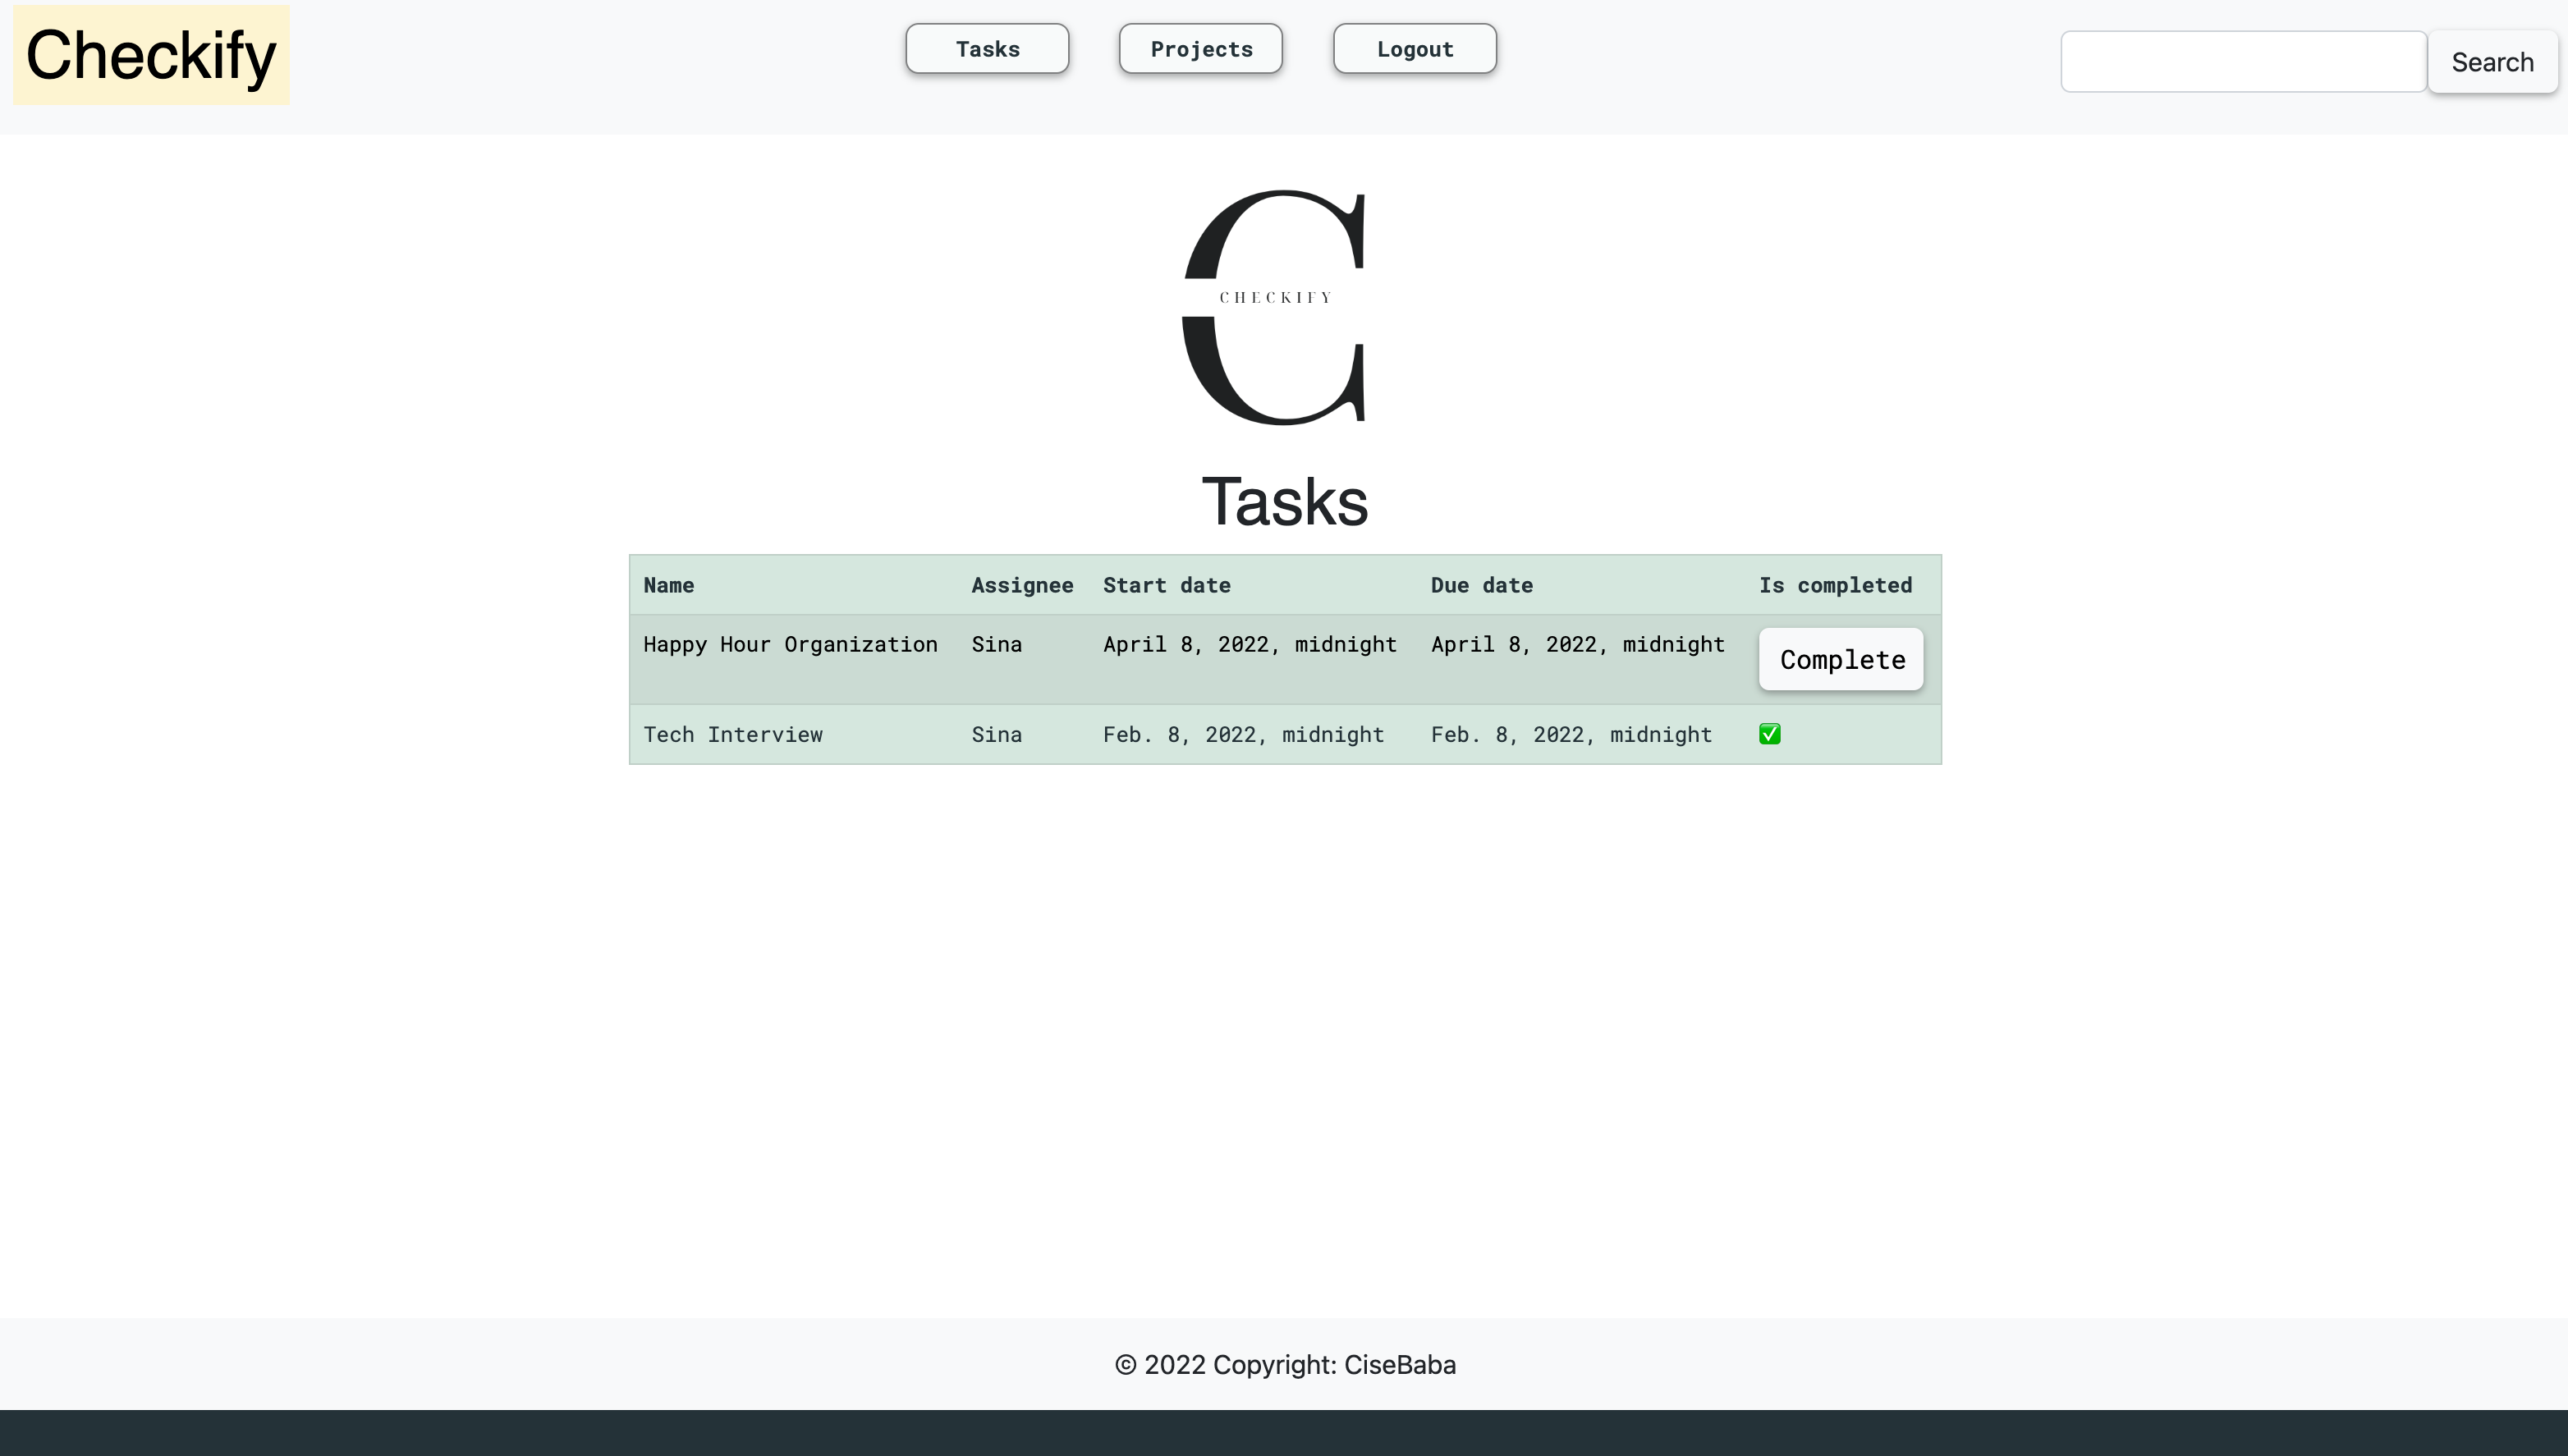
Task: Select the Assignee column header
Action: 1023,585
